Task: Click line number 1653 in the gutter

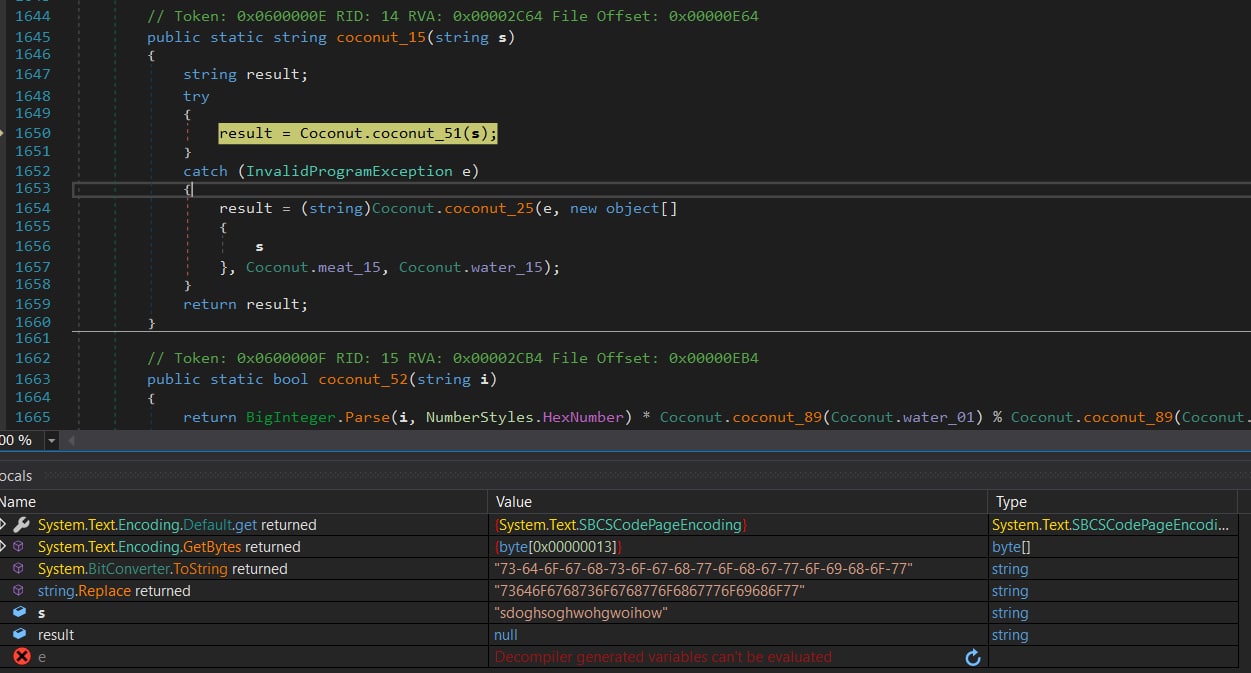Action: pyautogui.click(x=32, y=189)
